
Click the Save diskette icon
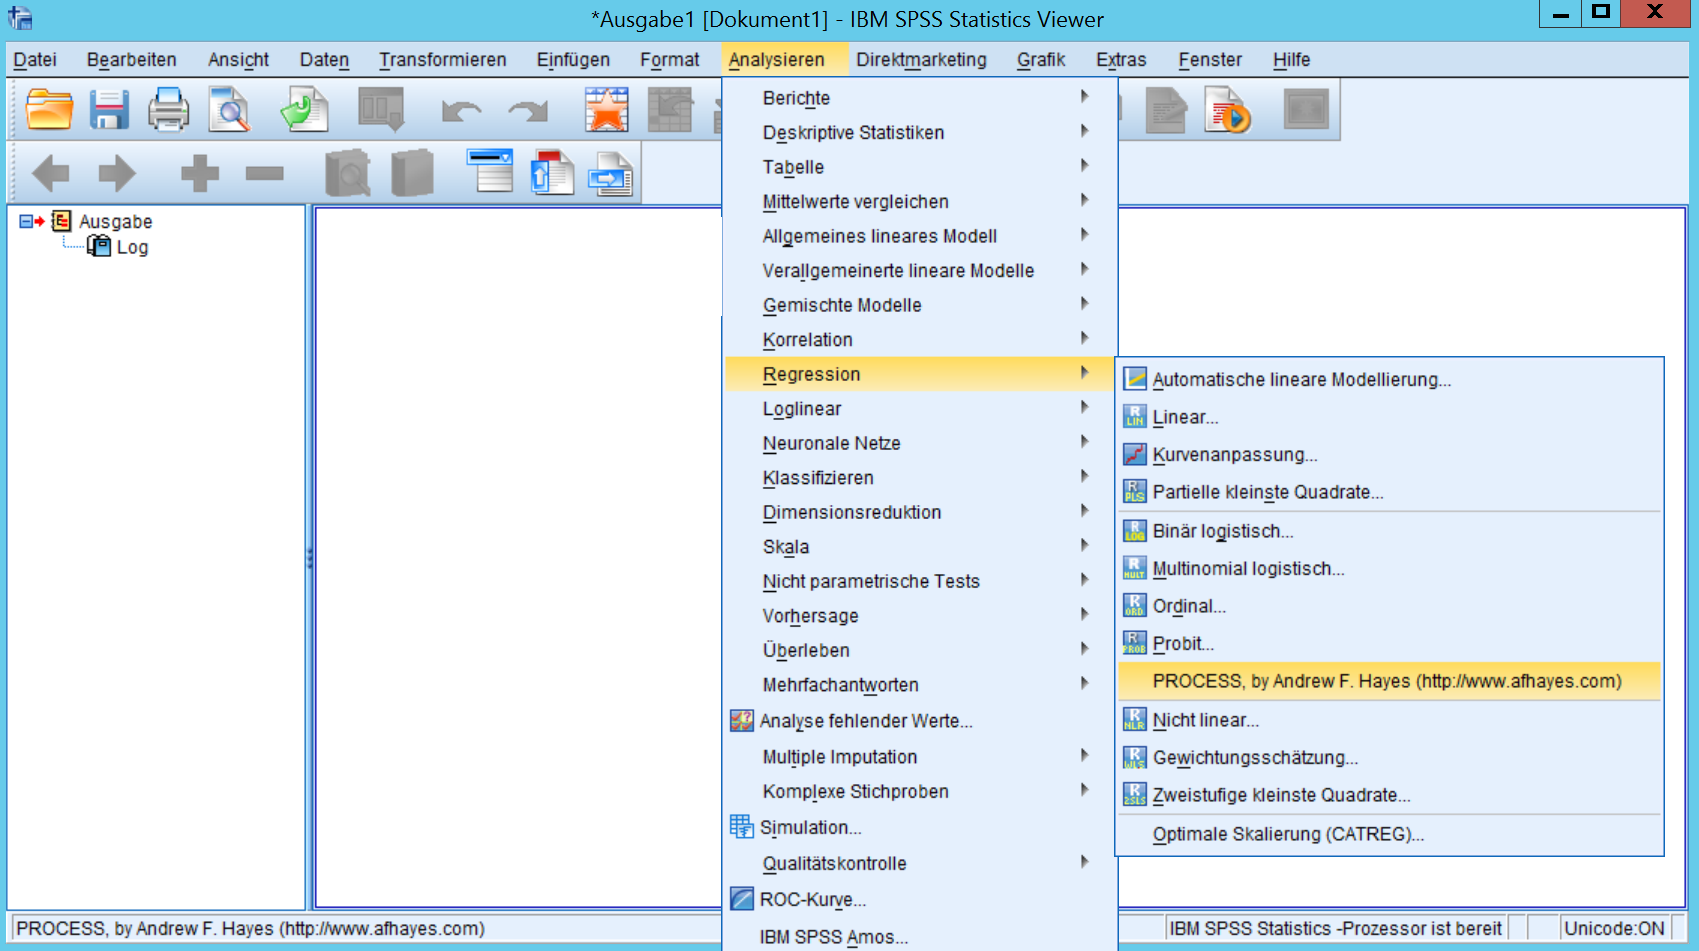tap(109, 109)
